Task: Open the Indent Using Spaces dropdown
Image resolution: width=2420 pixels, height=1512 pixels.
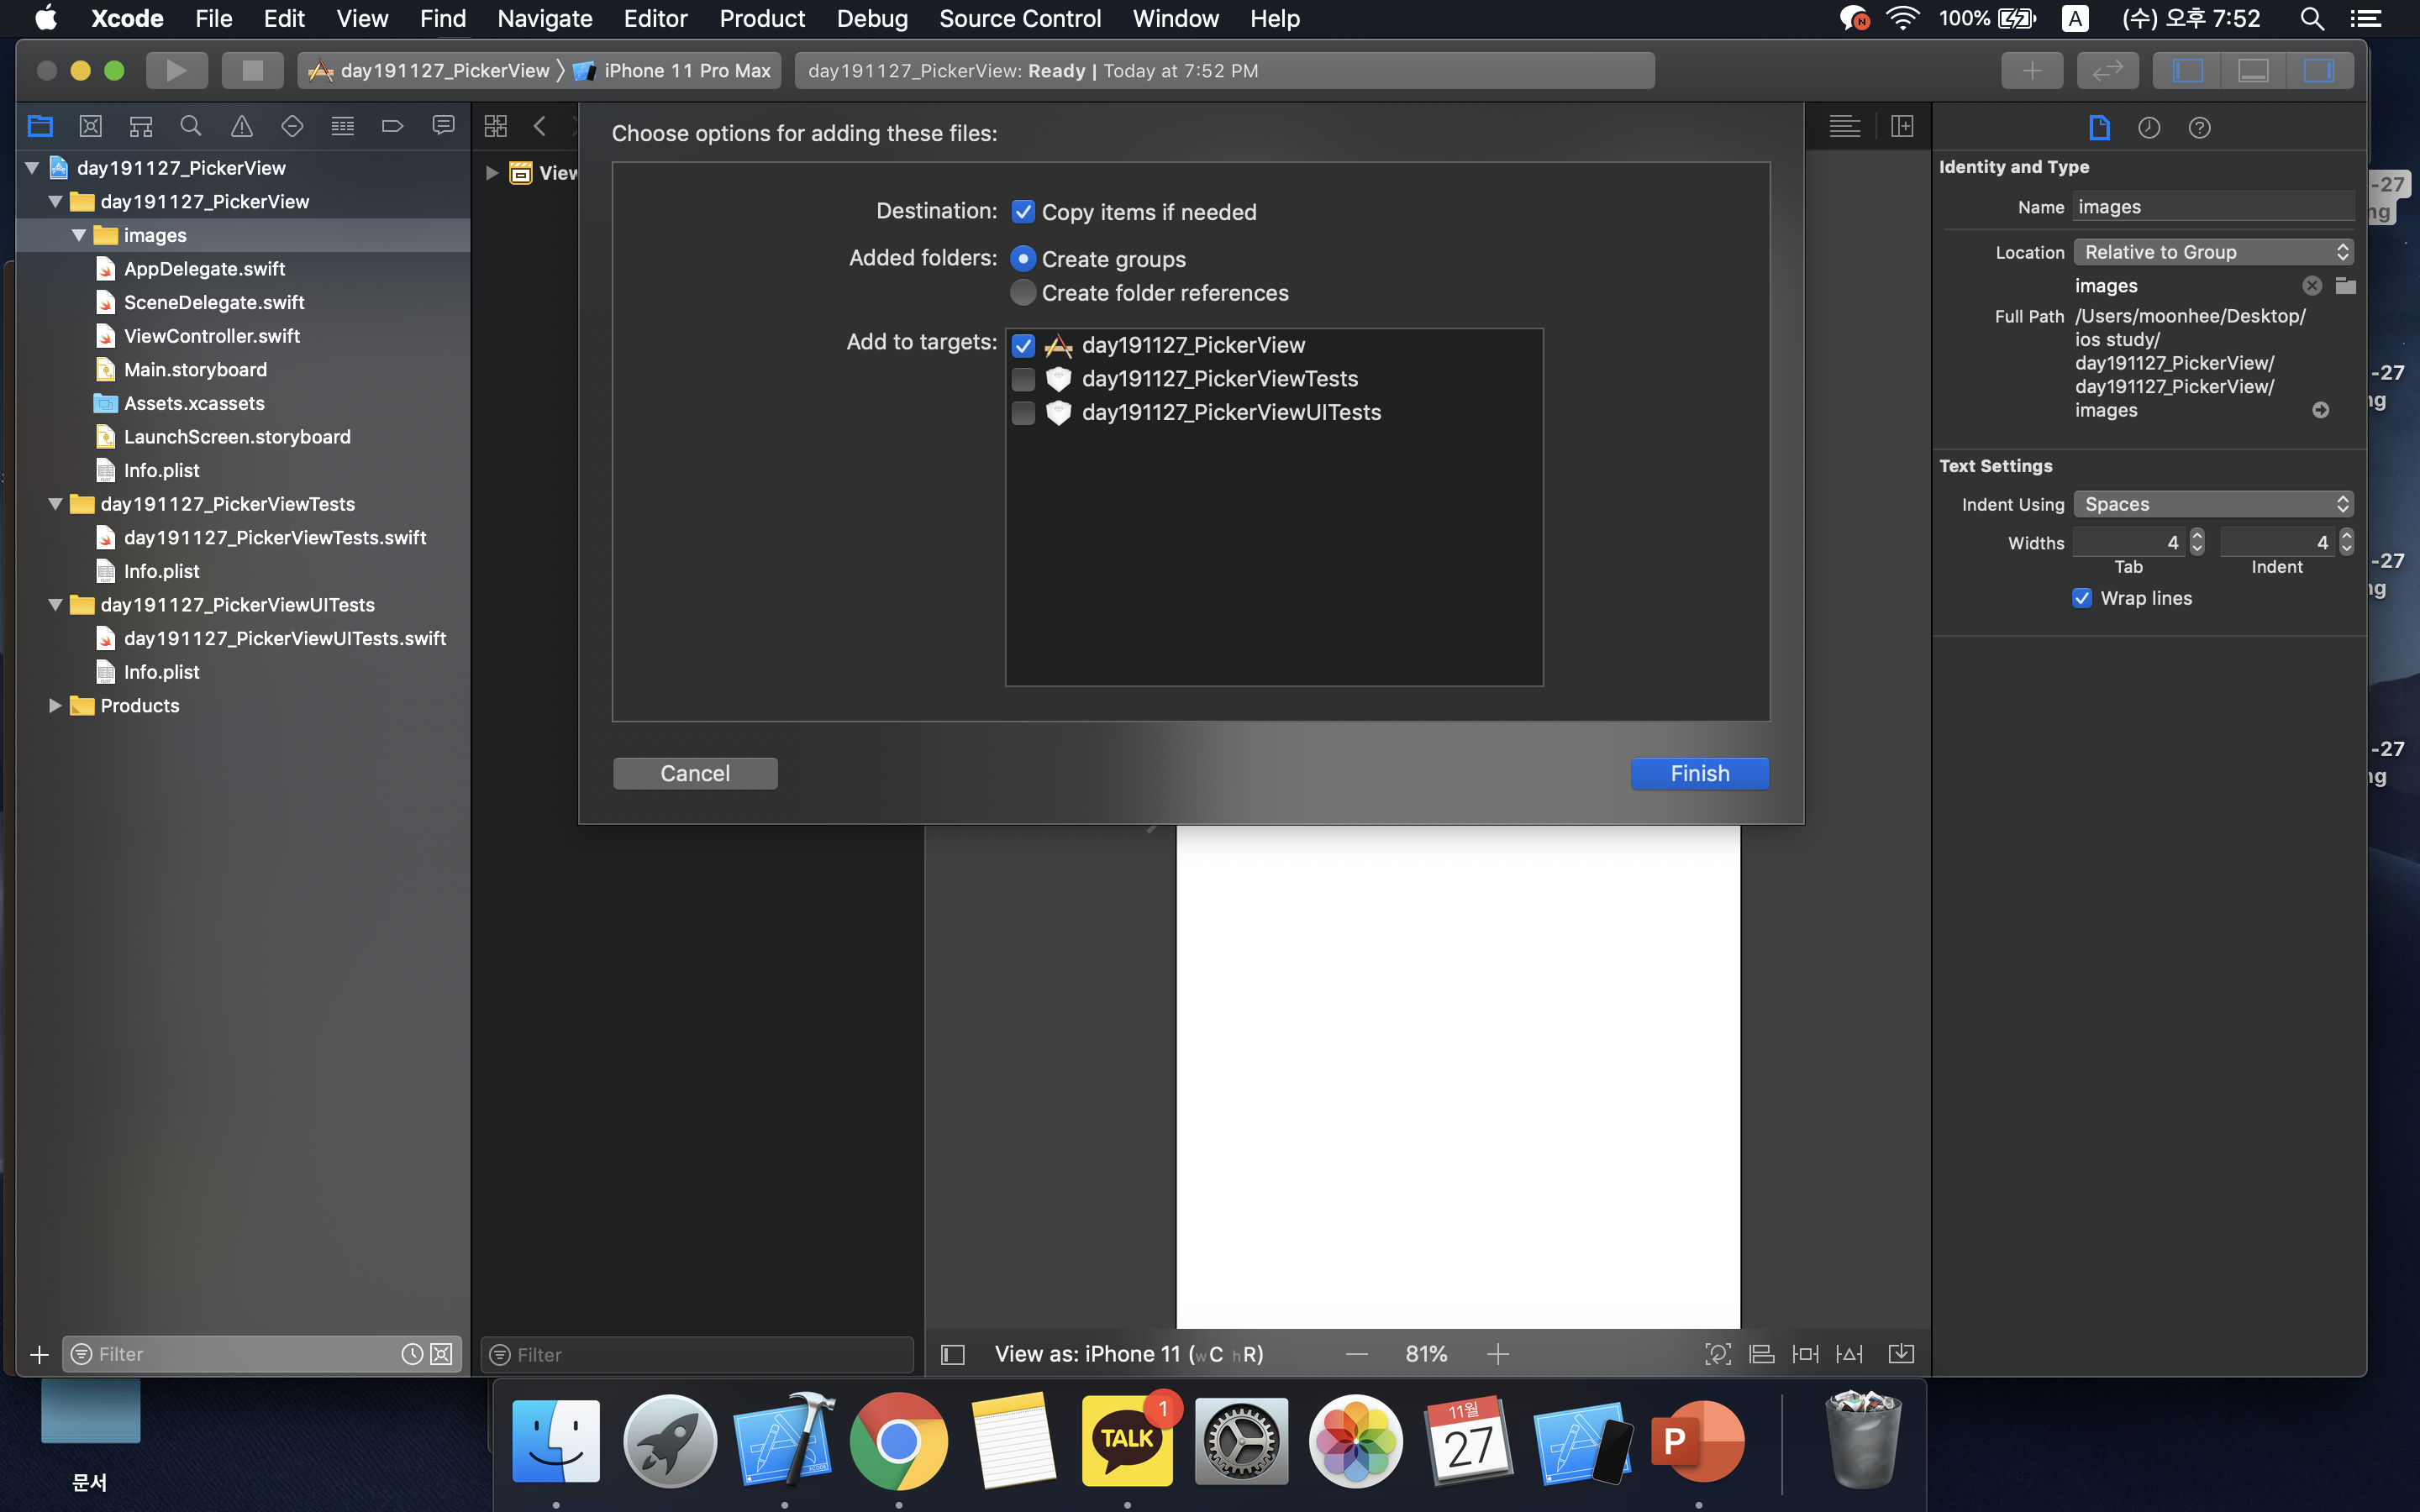Action: (x=2212, y=504)
